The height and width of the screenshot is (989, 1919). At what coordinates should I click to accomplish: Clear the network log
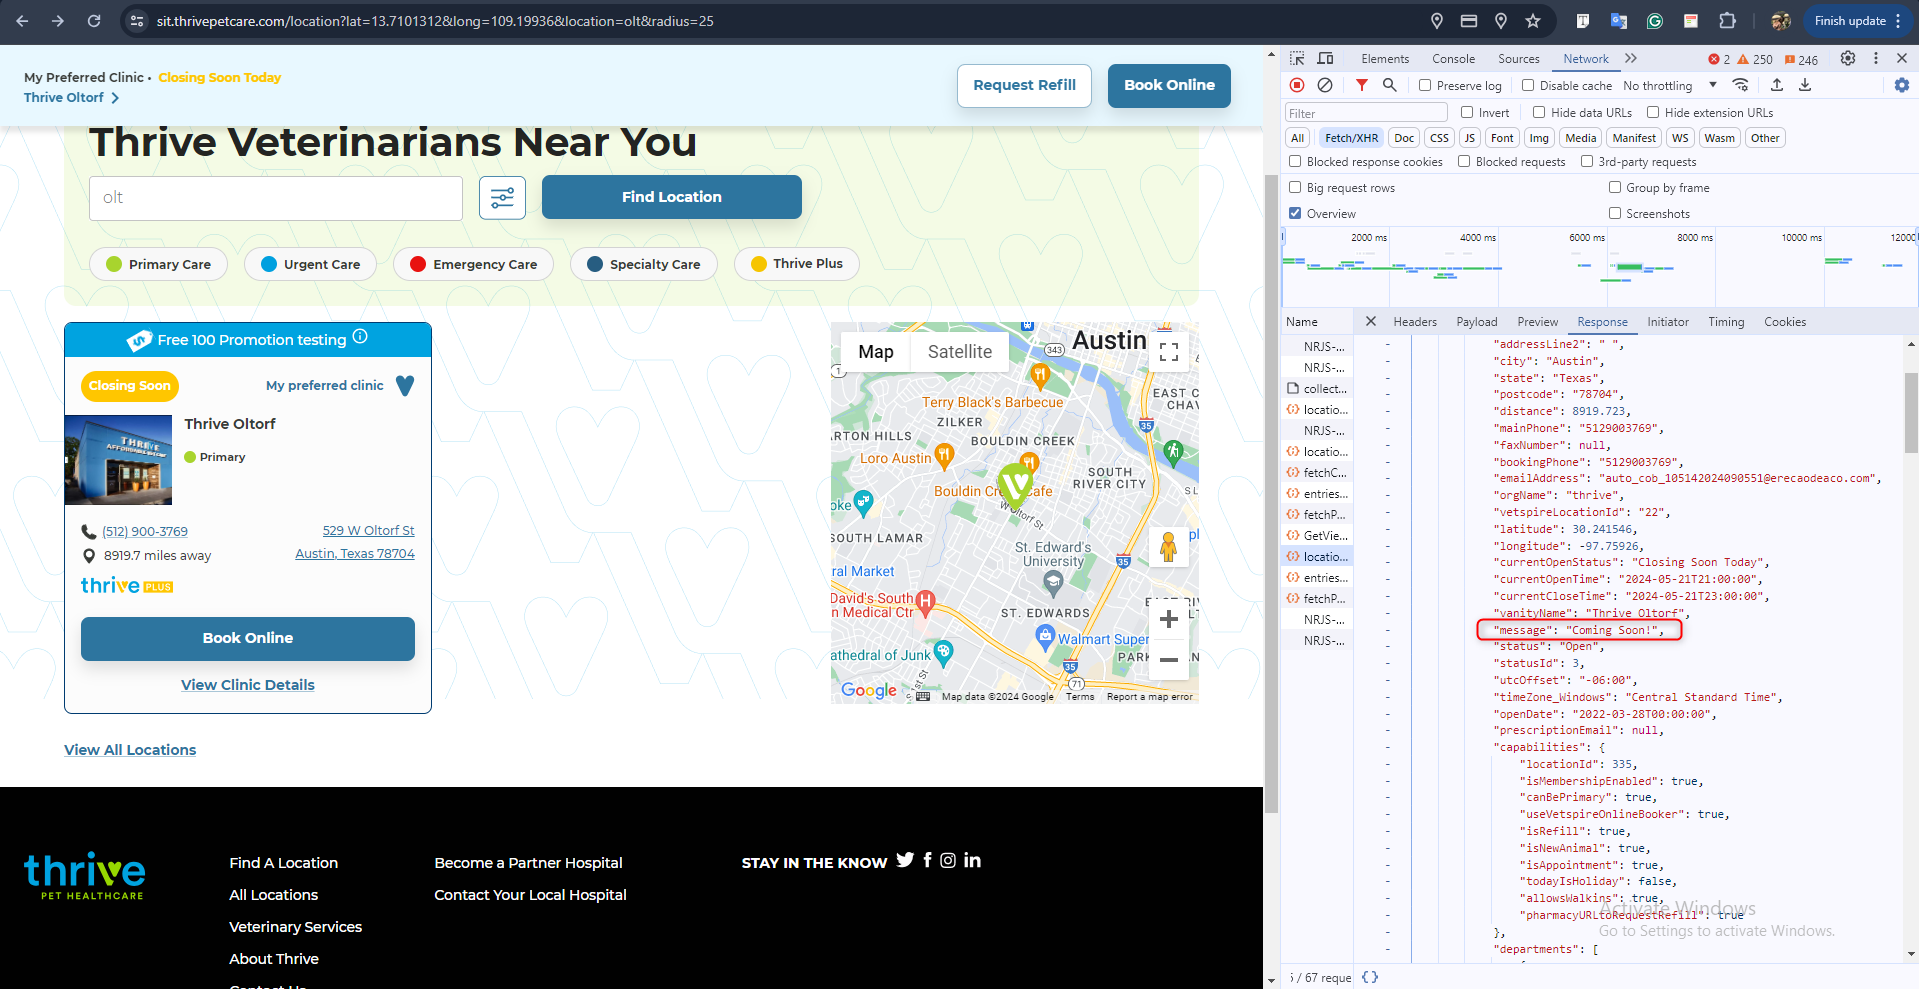1325,85
